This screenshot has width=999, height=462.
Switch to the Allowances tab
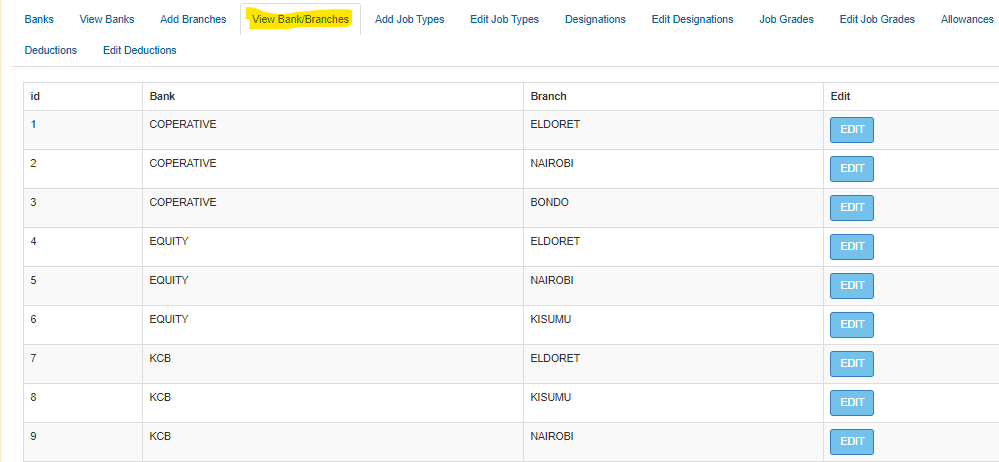[966, 19]
